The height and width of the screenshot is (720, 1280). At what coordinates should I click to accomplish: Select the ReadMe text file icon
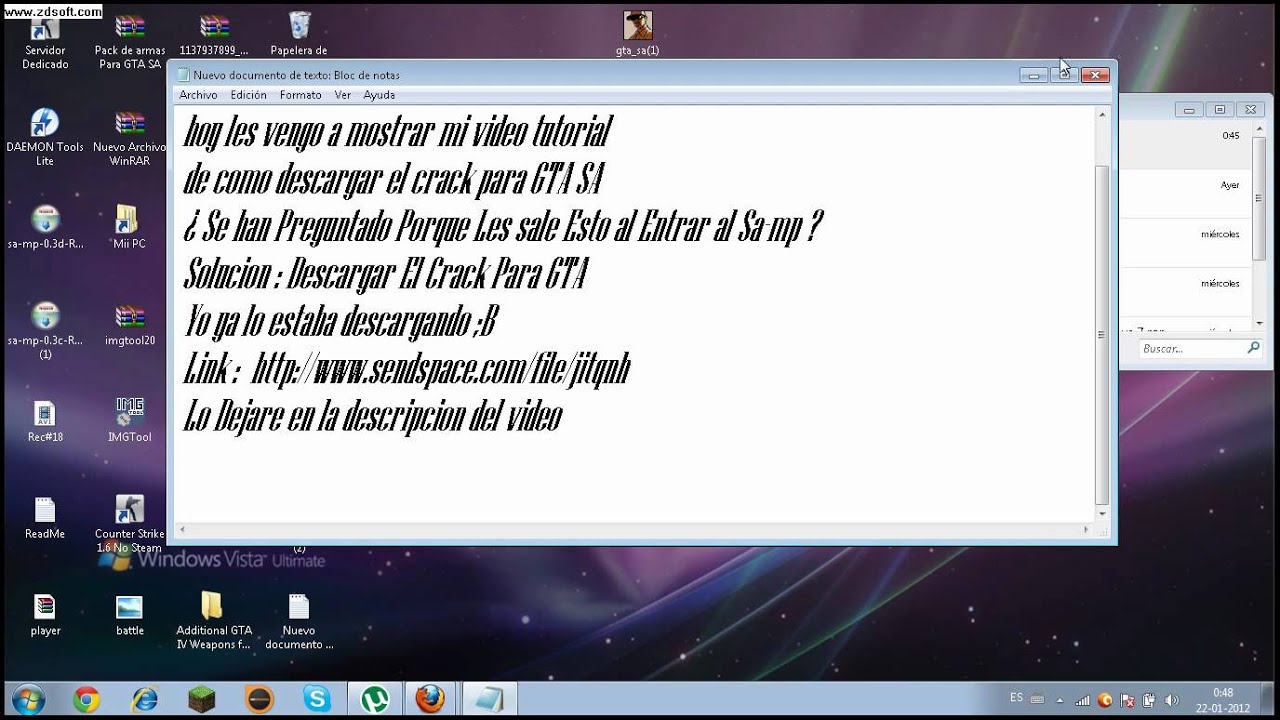[45, 518]
